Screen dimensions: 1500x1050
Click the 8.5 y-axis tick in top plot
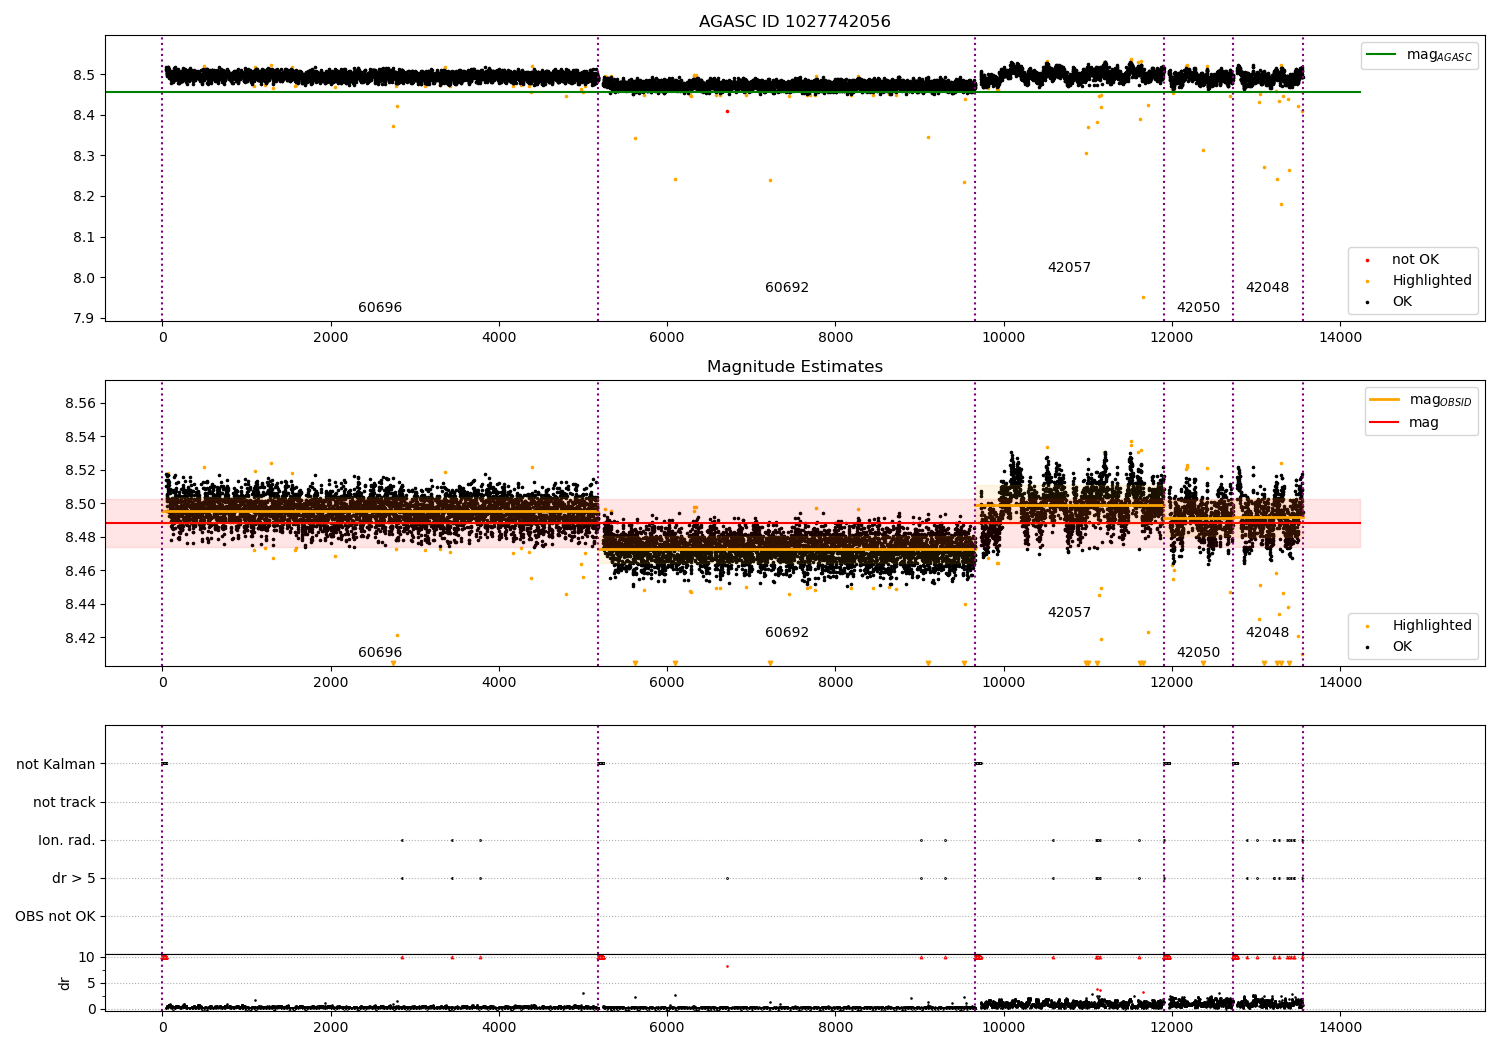click(x=84, y=75)
